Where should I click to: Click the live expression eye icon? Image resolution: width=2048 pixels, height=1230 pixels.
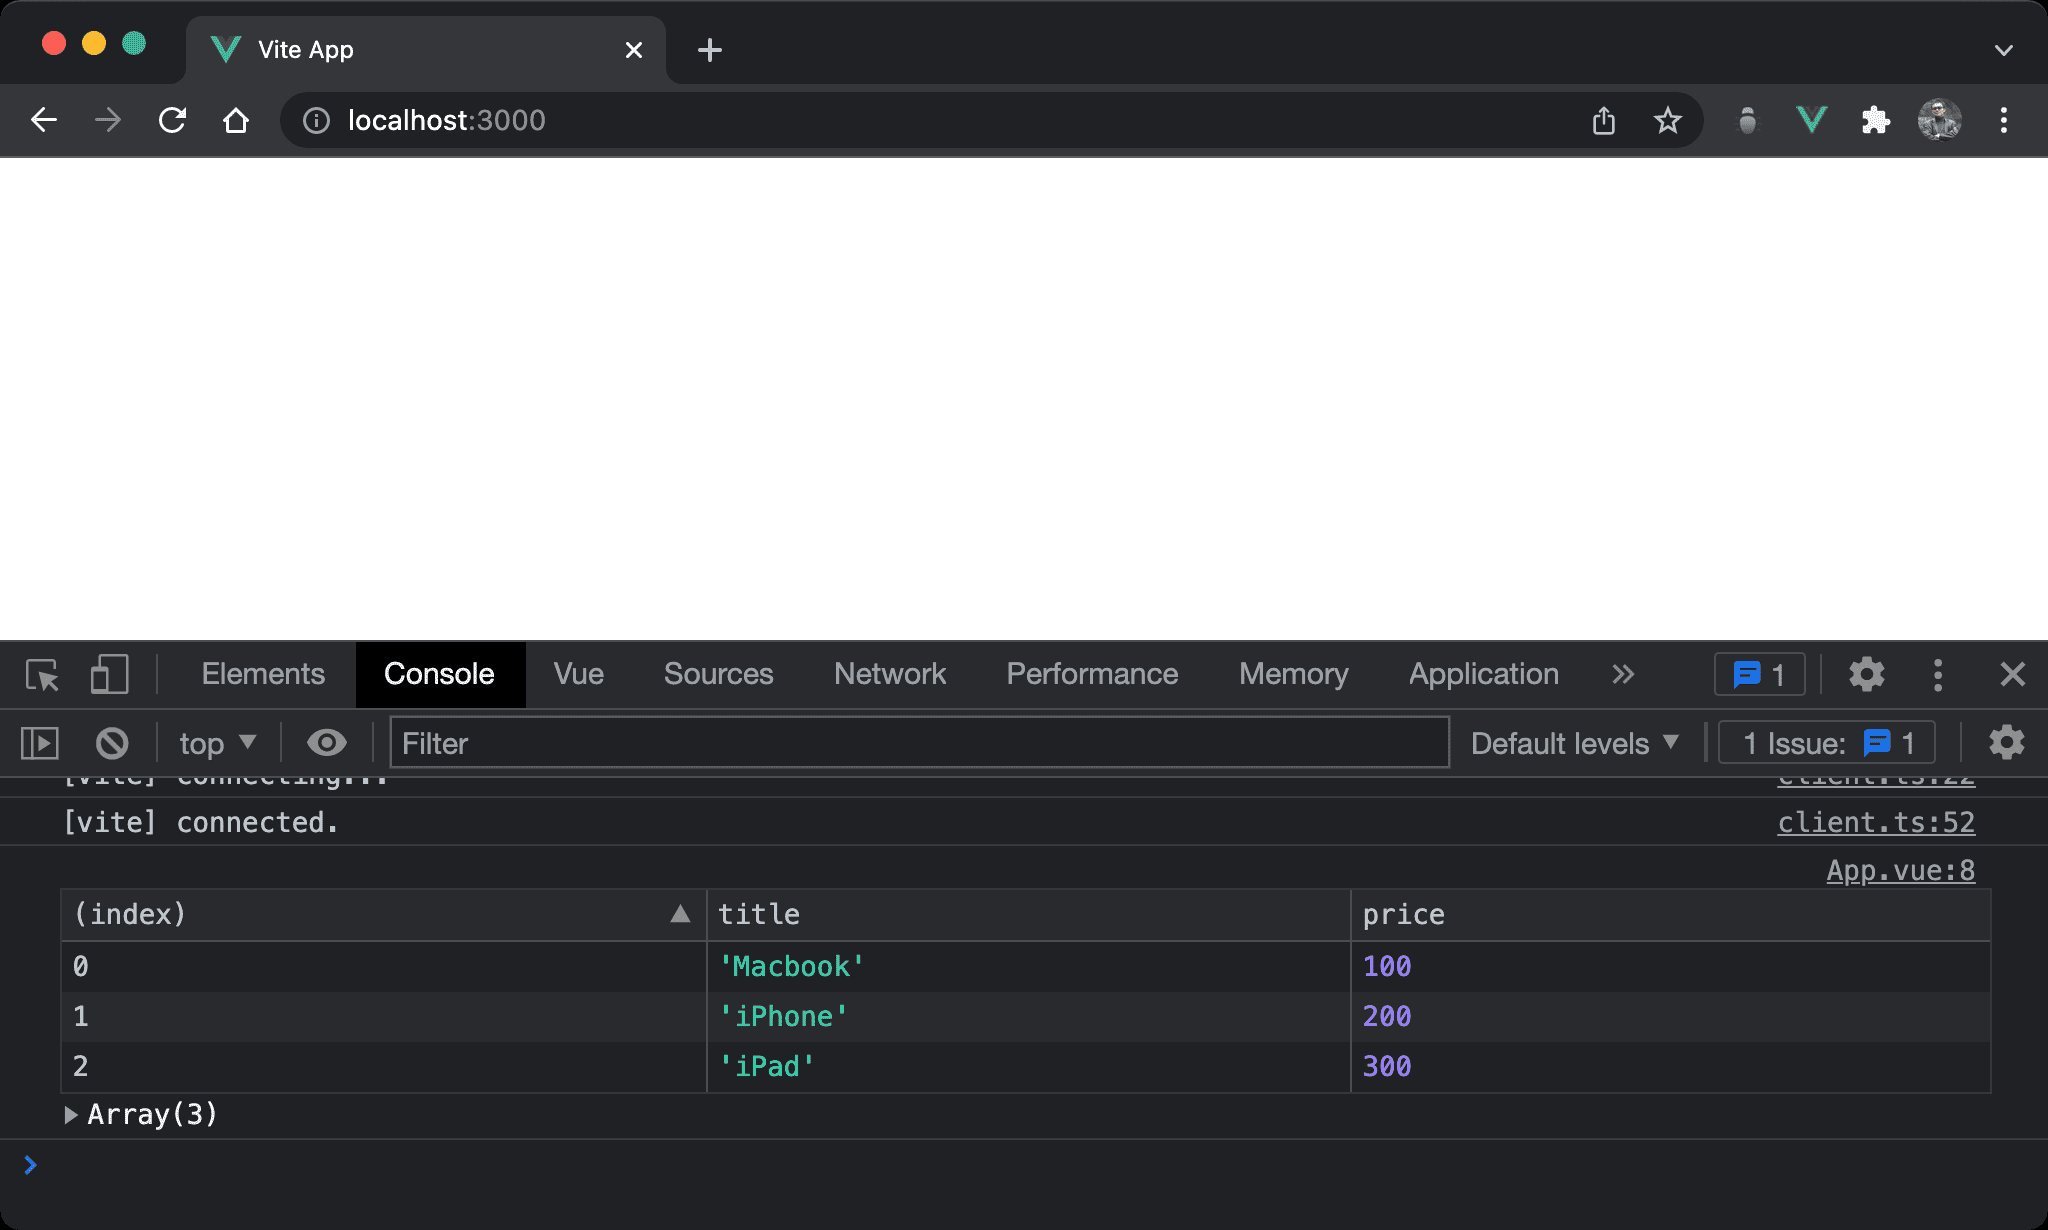(x=326, y=743)
